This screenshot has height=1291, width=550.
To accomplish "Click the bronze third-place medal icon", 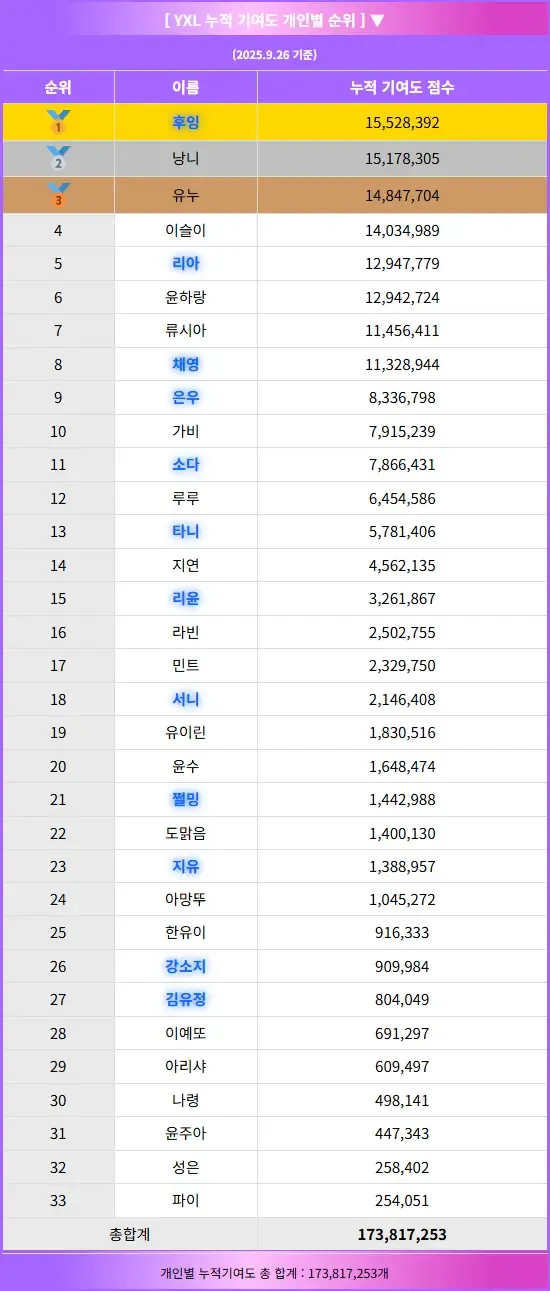I will [x=58, y=195].
